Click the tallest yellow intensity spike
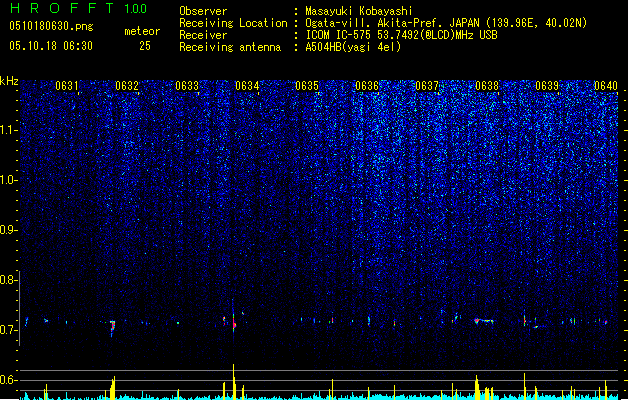Screen dimensions: 629x400 click(233, 381)
